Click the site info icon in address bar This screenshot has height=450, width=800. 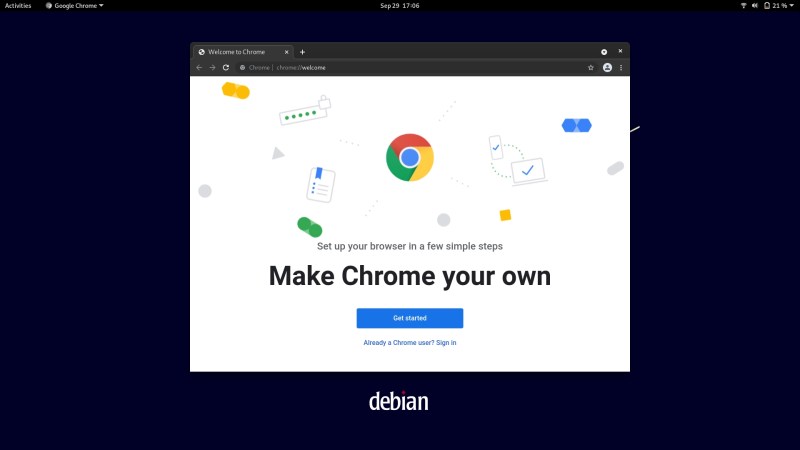point(242,67)
